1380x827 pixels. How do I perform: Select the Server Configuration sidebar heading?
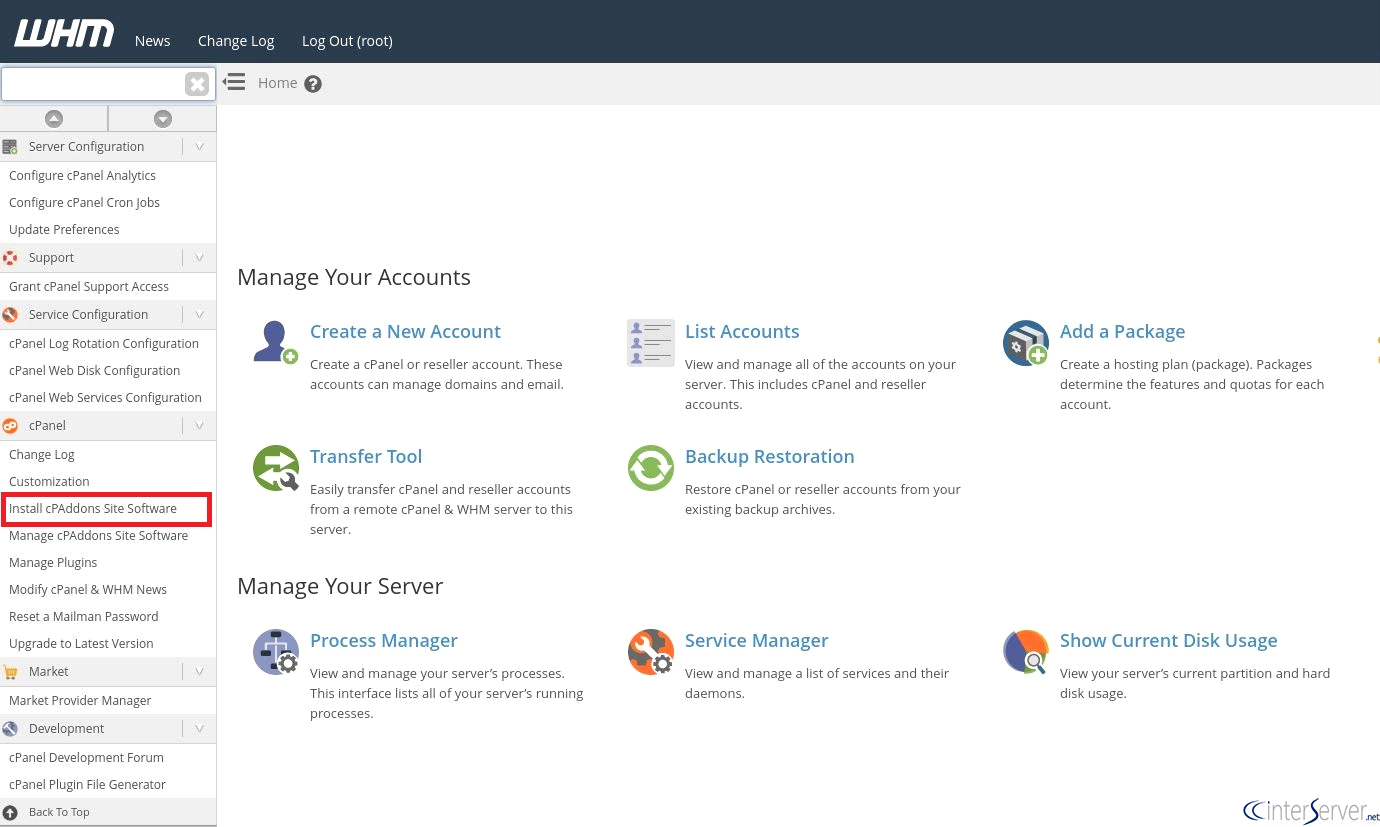tap(86, 147)
